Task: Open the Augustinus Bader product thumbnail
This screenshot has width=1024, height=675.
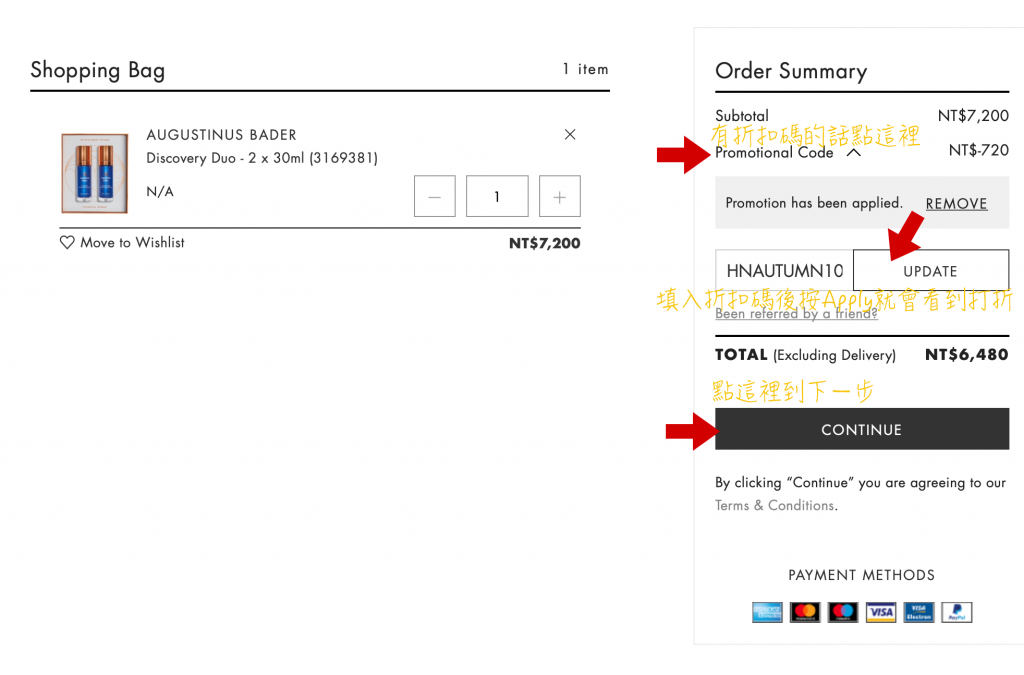Action: click(x=94, y=173)
